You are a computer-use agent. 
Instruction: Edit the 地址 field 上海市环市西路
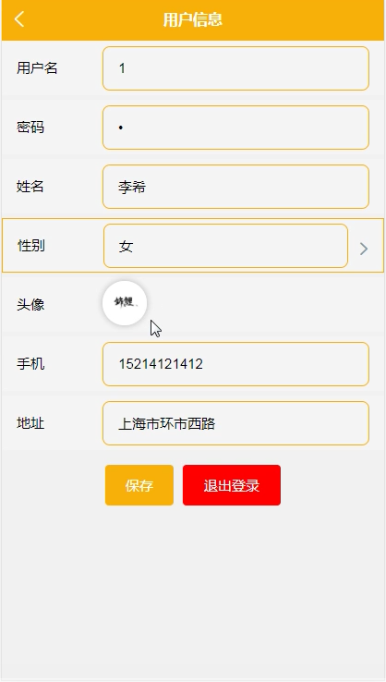235,423
